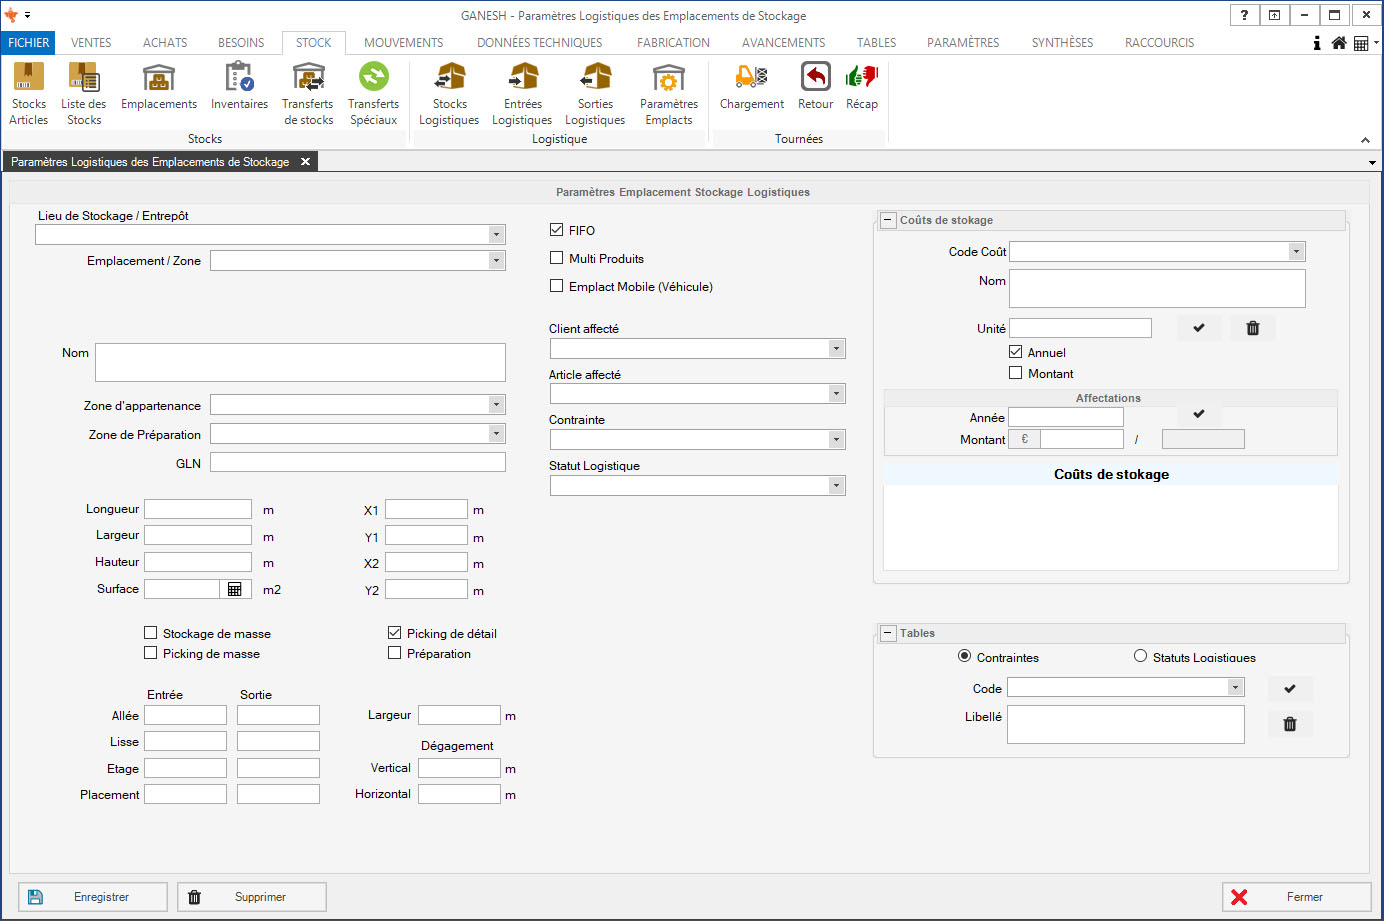Open the Code Coût dropdown
Image resolution: width=1384 pixels, height=921 pixels.
pos(1296,252)
